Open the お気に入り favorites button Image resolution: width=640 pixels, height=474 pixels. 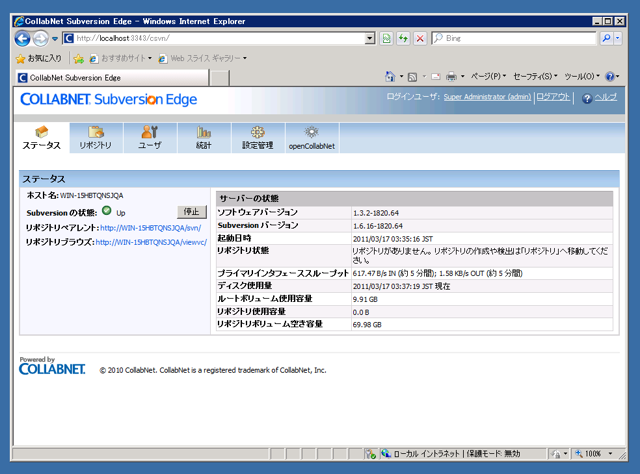[39, 58]
